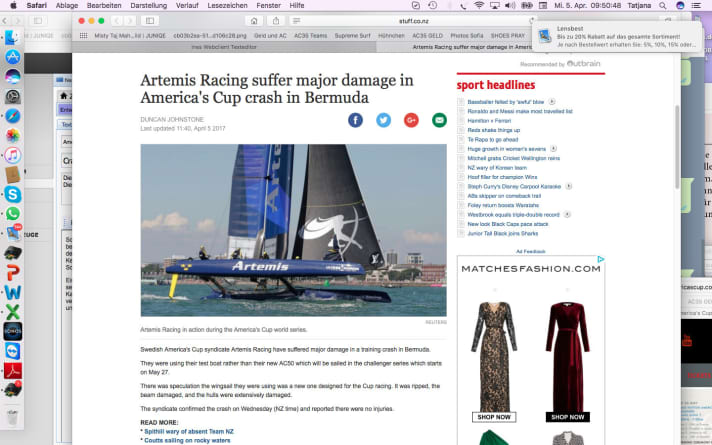This screenshot has height=445, width=712.
Task: Open the Trash in the Dock
Action: coord(13,416)
